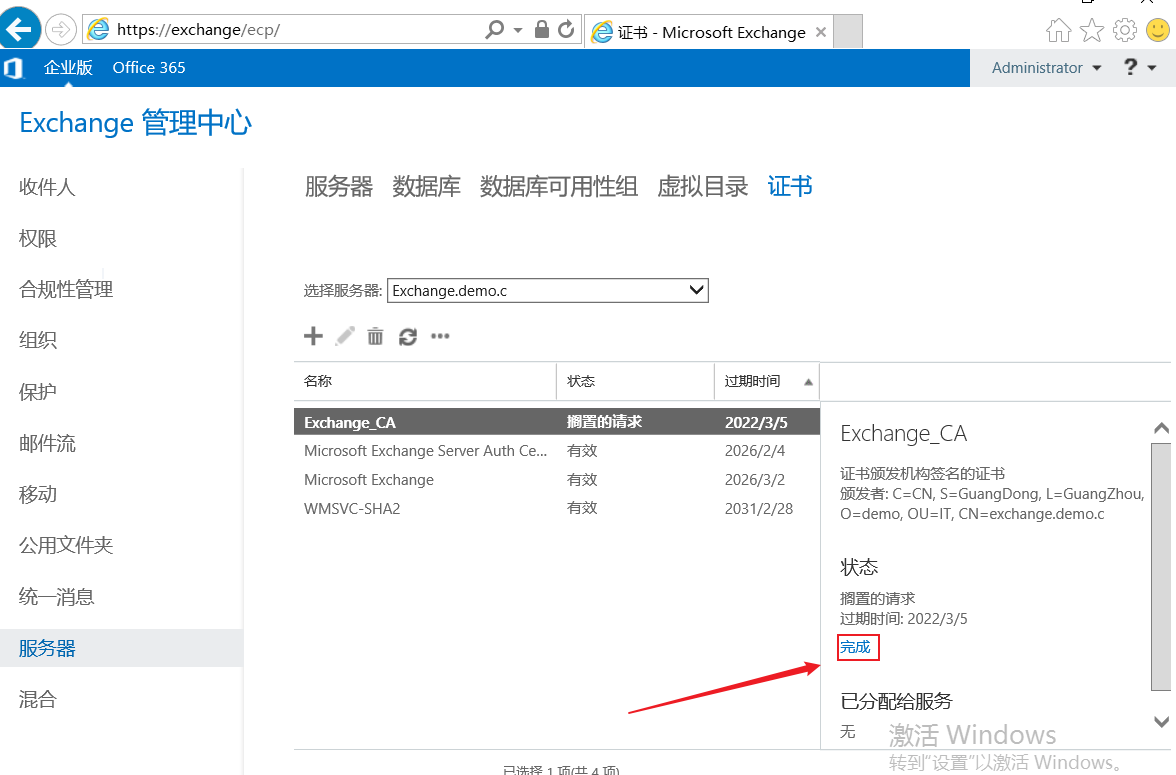Click the 完成 link for pending request
The width and height of the screenshot is (1176, 775).
click(x=856, y=647)
